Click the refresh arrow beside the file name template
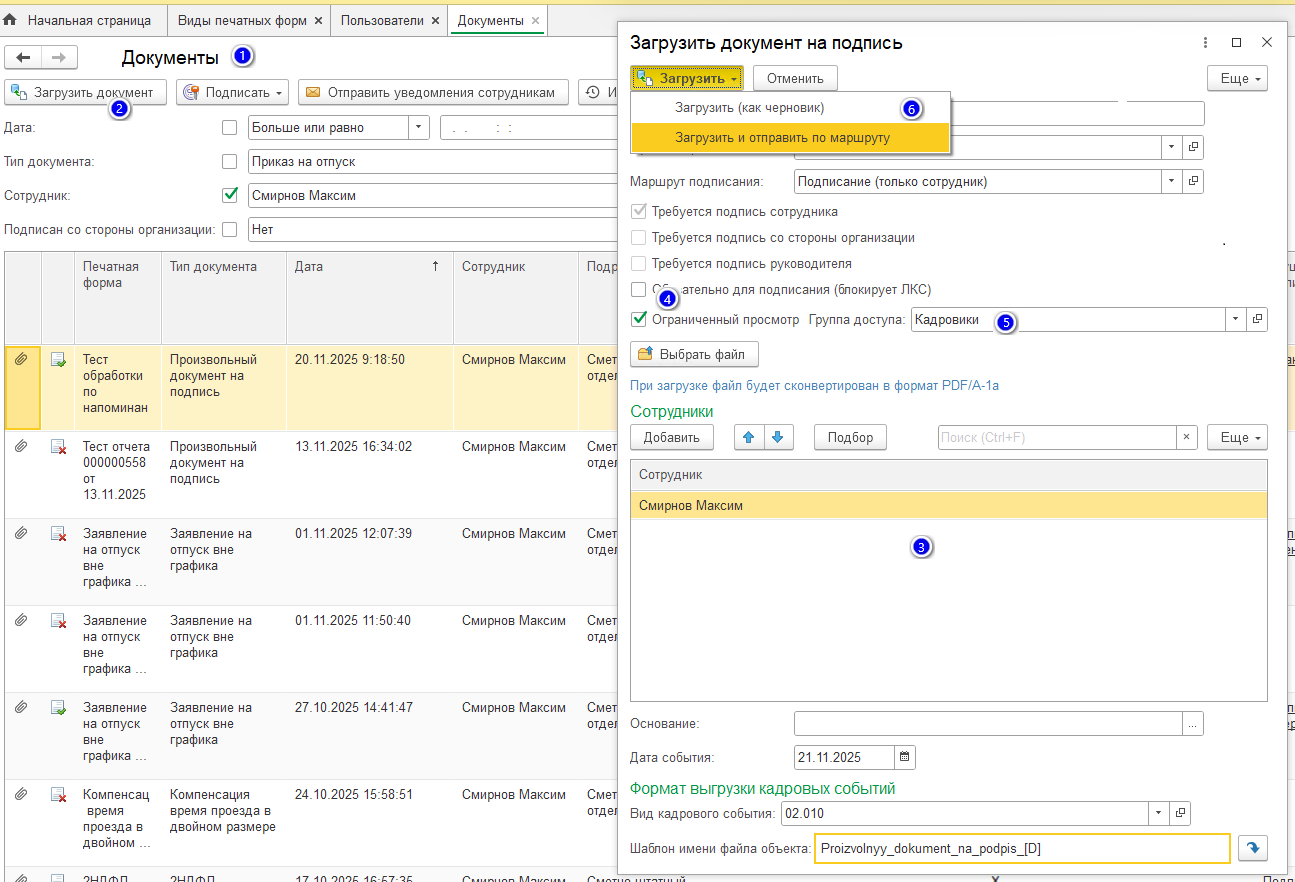The image size is (1295, 882). click(1253, 848)
